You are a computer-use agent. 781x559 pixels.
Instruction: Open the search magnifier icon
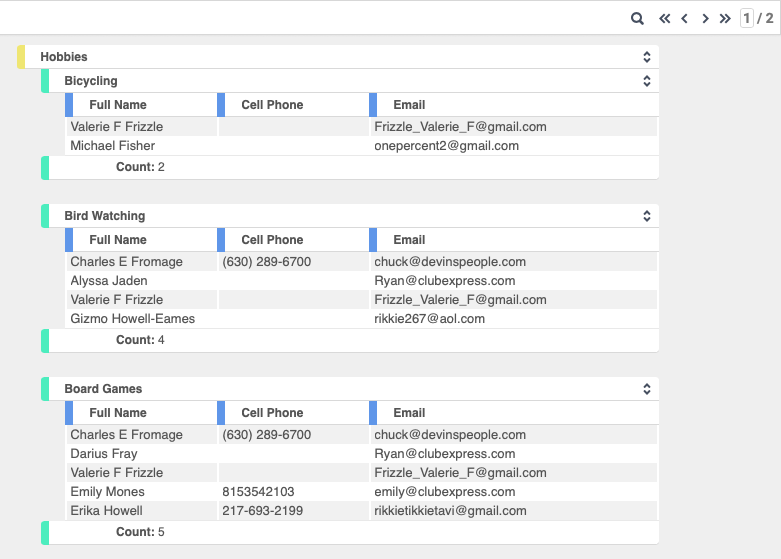[x=637, y=18]
